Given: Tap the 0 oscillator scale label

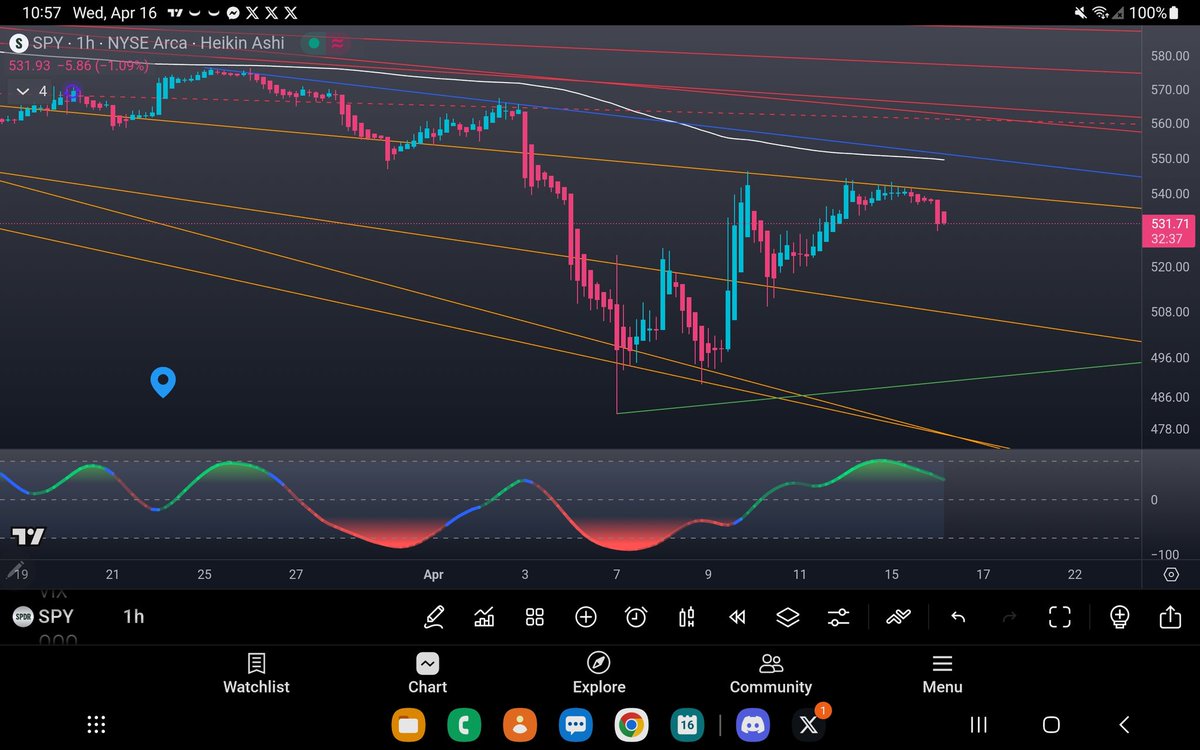Looking at the screenshot, I should tap(1154, 500).
